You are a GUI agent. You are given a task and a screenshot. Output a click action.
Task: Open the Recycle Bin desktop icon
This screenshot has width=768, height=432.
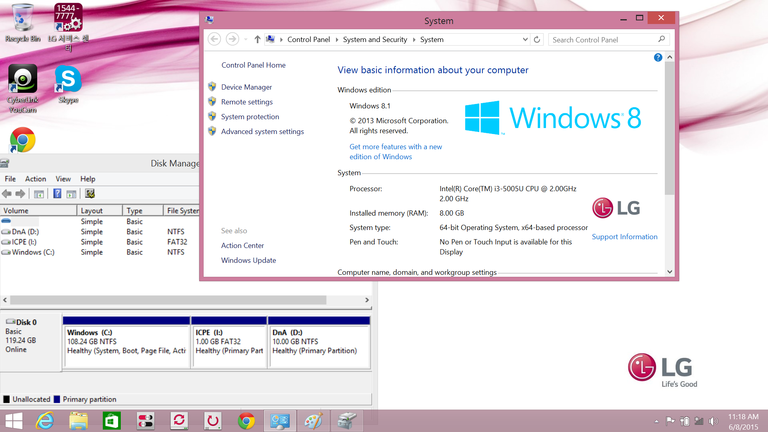point(23,23)
